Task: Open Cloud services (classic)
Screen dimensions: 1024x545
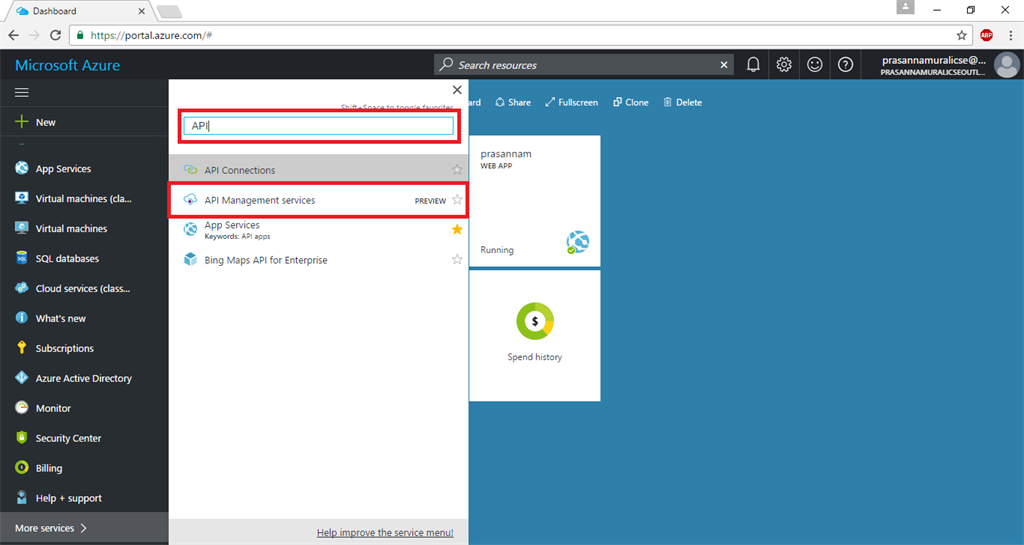Action: (84, 288)
